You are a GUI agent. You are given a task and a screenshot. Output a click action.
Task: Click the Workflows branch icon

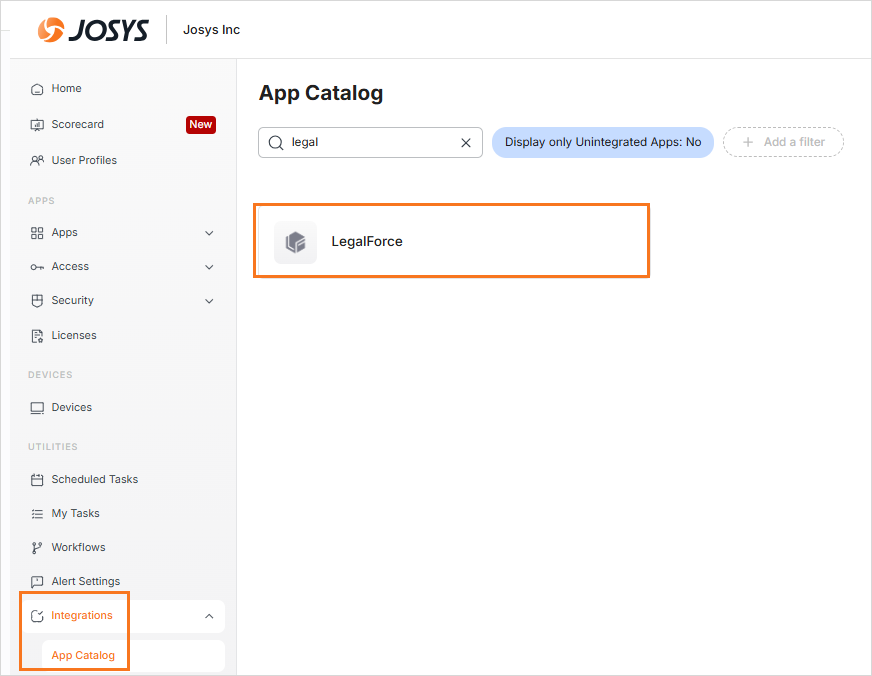coord(37,548)
